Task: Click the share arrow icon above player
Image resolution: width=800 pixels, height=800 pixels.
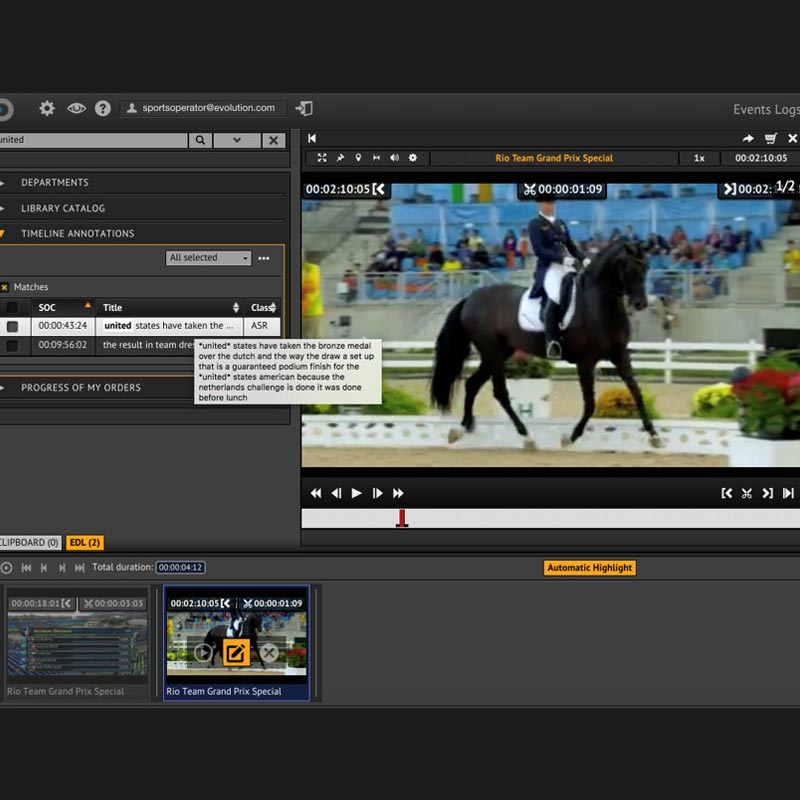Action: 747,139
